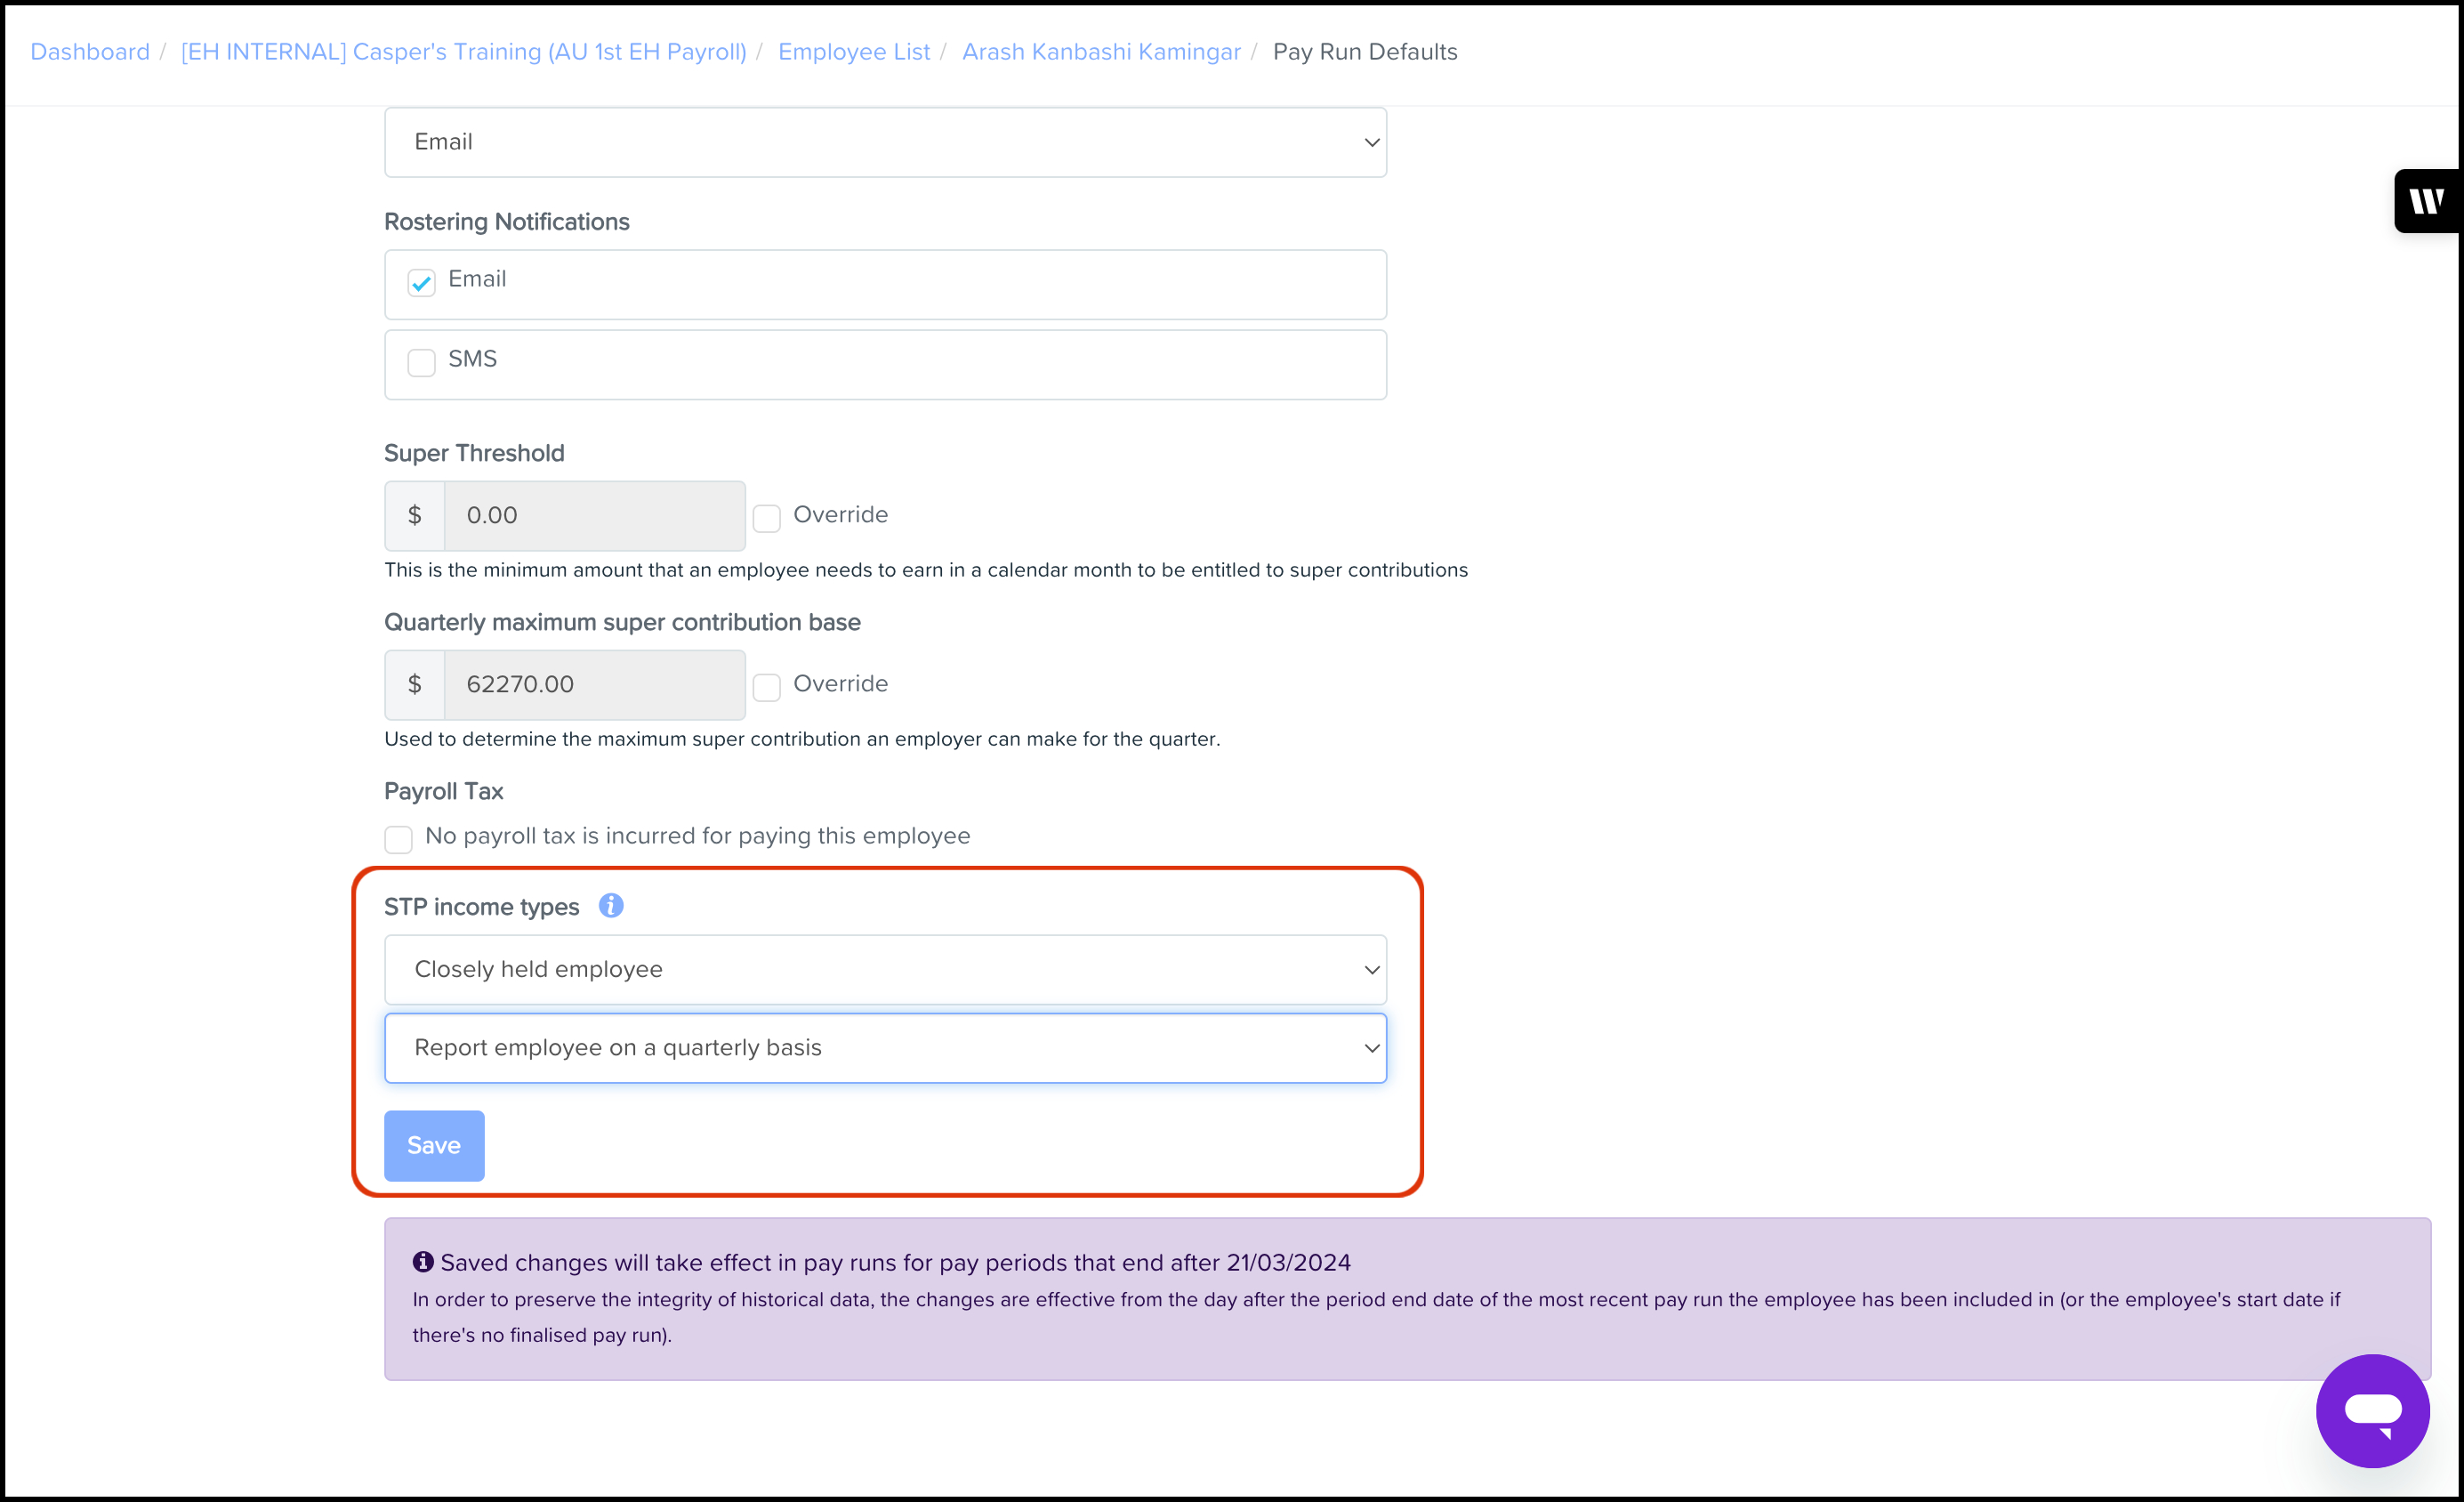Click the dollar sign beside quarterly contribution base
Screen dimensions: 2464x1502
click(x=415, y=685)
